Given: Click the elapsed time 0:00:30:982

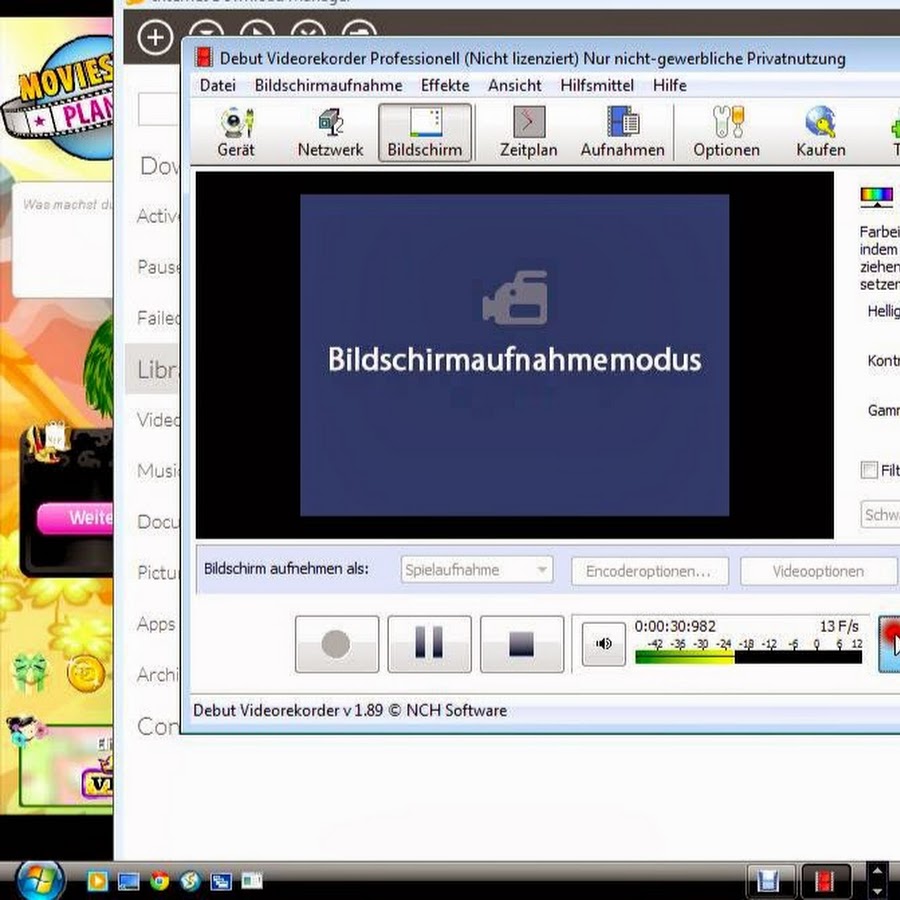Looking at the screenshot, I should pyautogui.click(x=675, y=626).
